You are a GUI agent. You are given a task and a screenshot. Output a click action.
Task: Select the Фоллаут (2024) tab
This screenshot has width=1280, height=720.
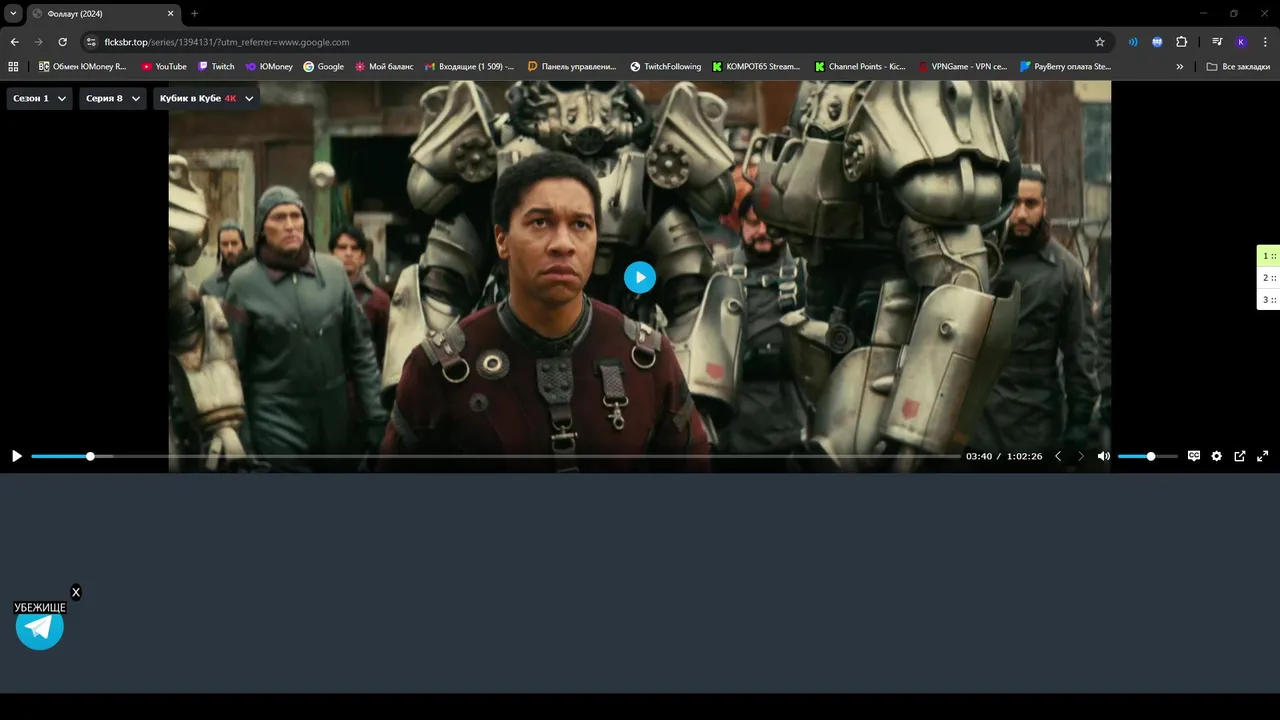104,13
